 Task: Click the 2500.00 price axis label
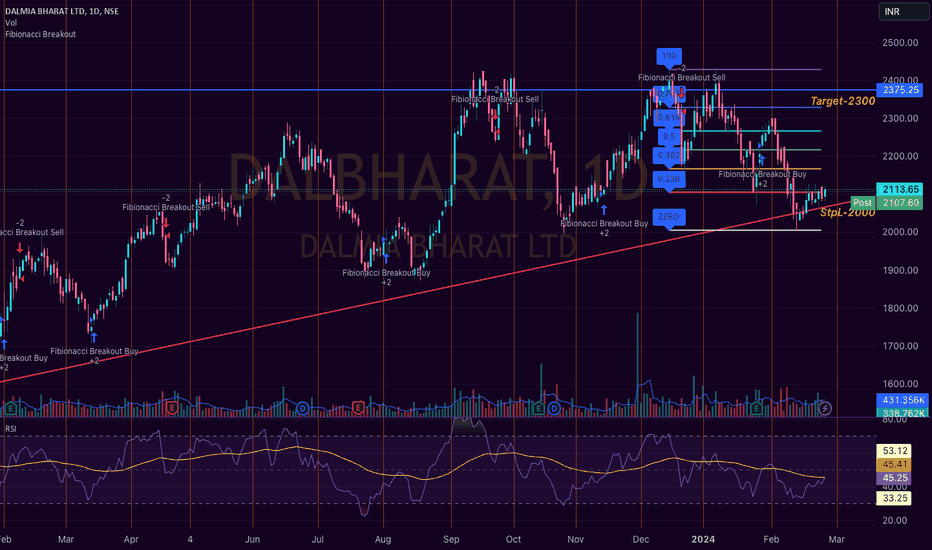tap(900, 43)
